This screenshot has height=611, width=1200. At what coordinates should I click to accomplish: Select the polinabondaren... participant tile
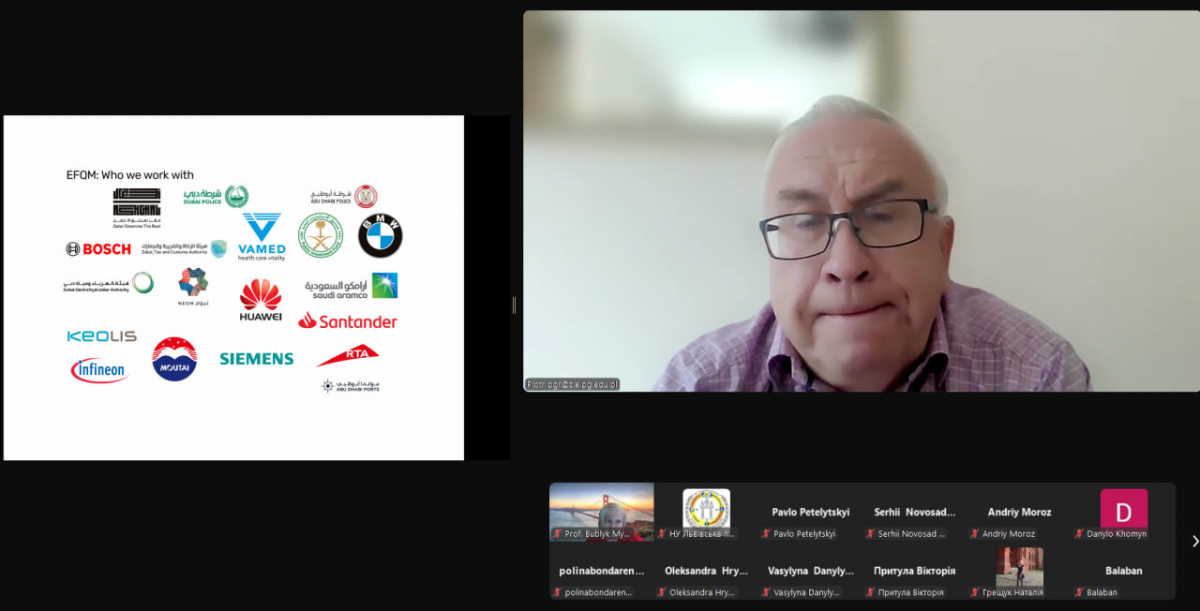(x=601, y=571)
